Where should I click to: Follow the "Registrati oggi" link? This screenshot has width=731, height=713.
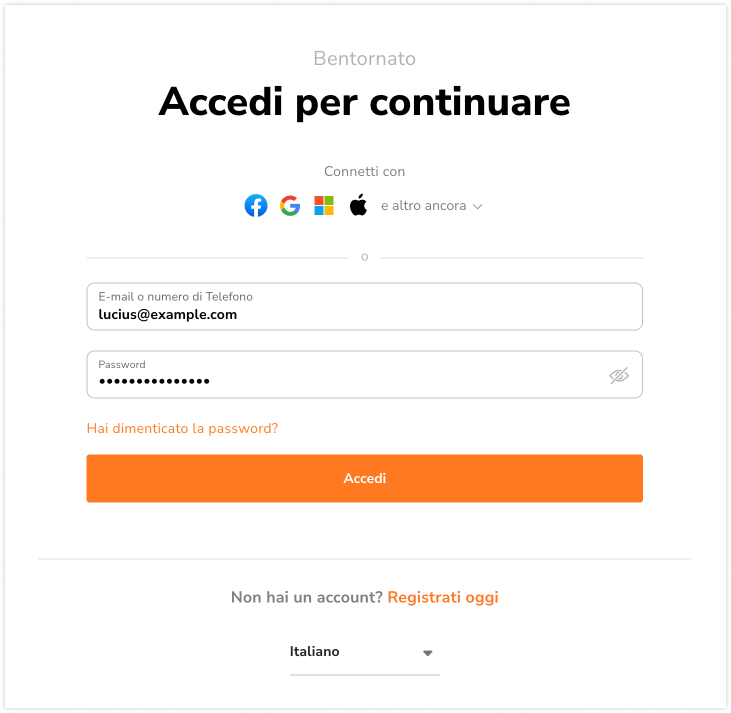coord(443,597)
